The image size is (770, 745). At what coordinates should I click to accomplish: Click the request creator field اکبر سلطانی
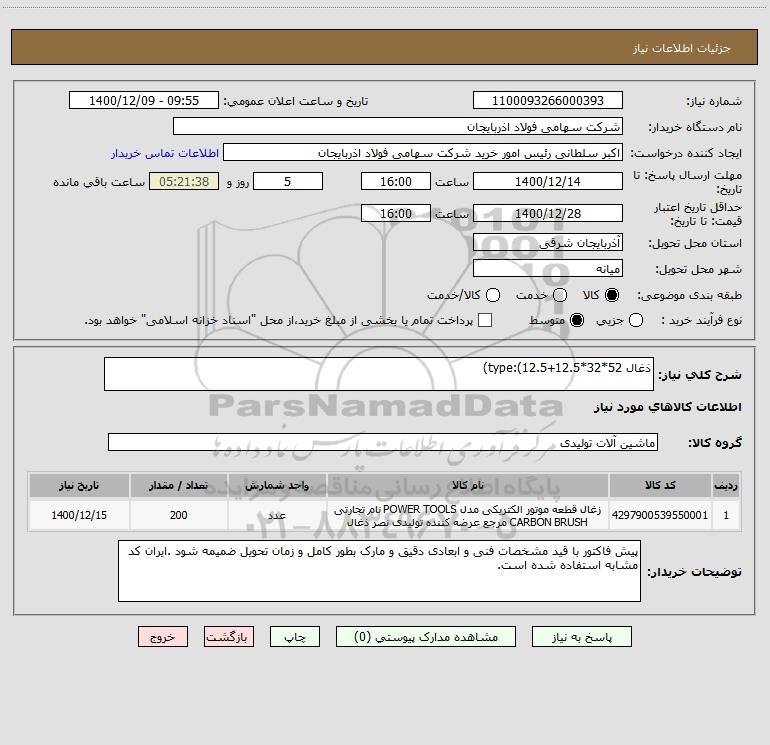pyautogui.click(x=423, y=153)
